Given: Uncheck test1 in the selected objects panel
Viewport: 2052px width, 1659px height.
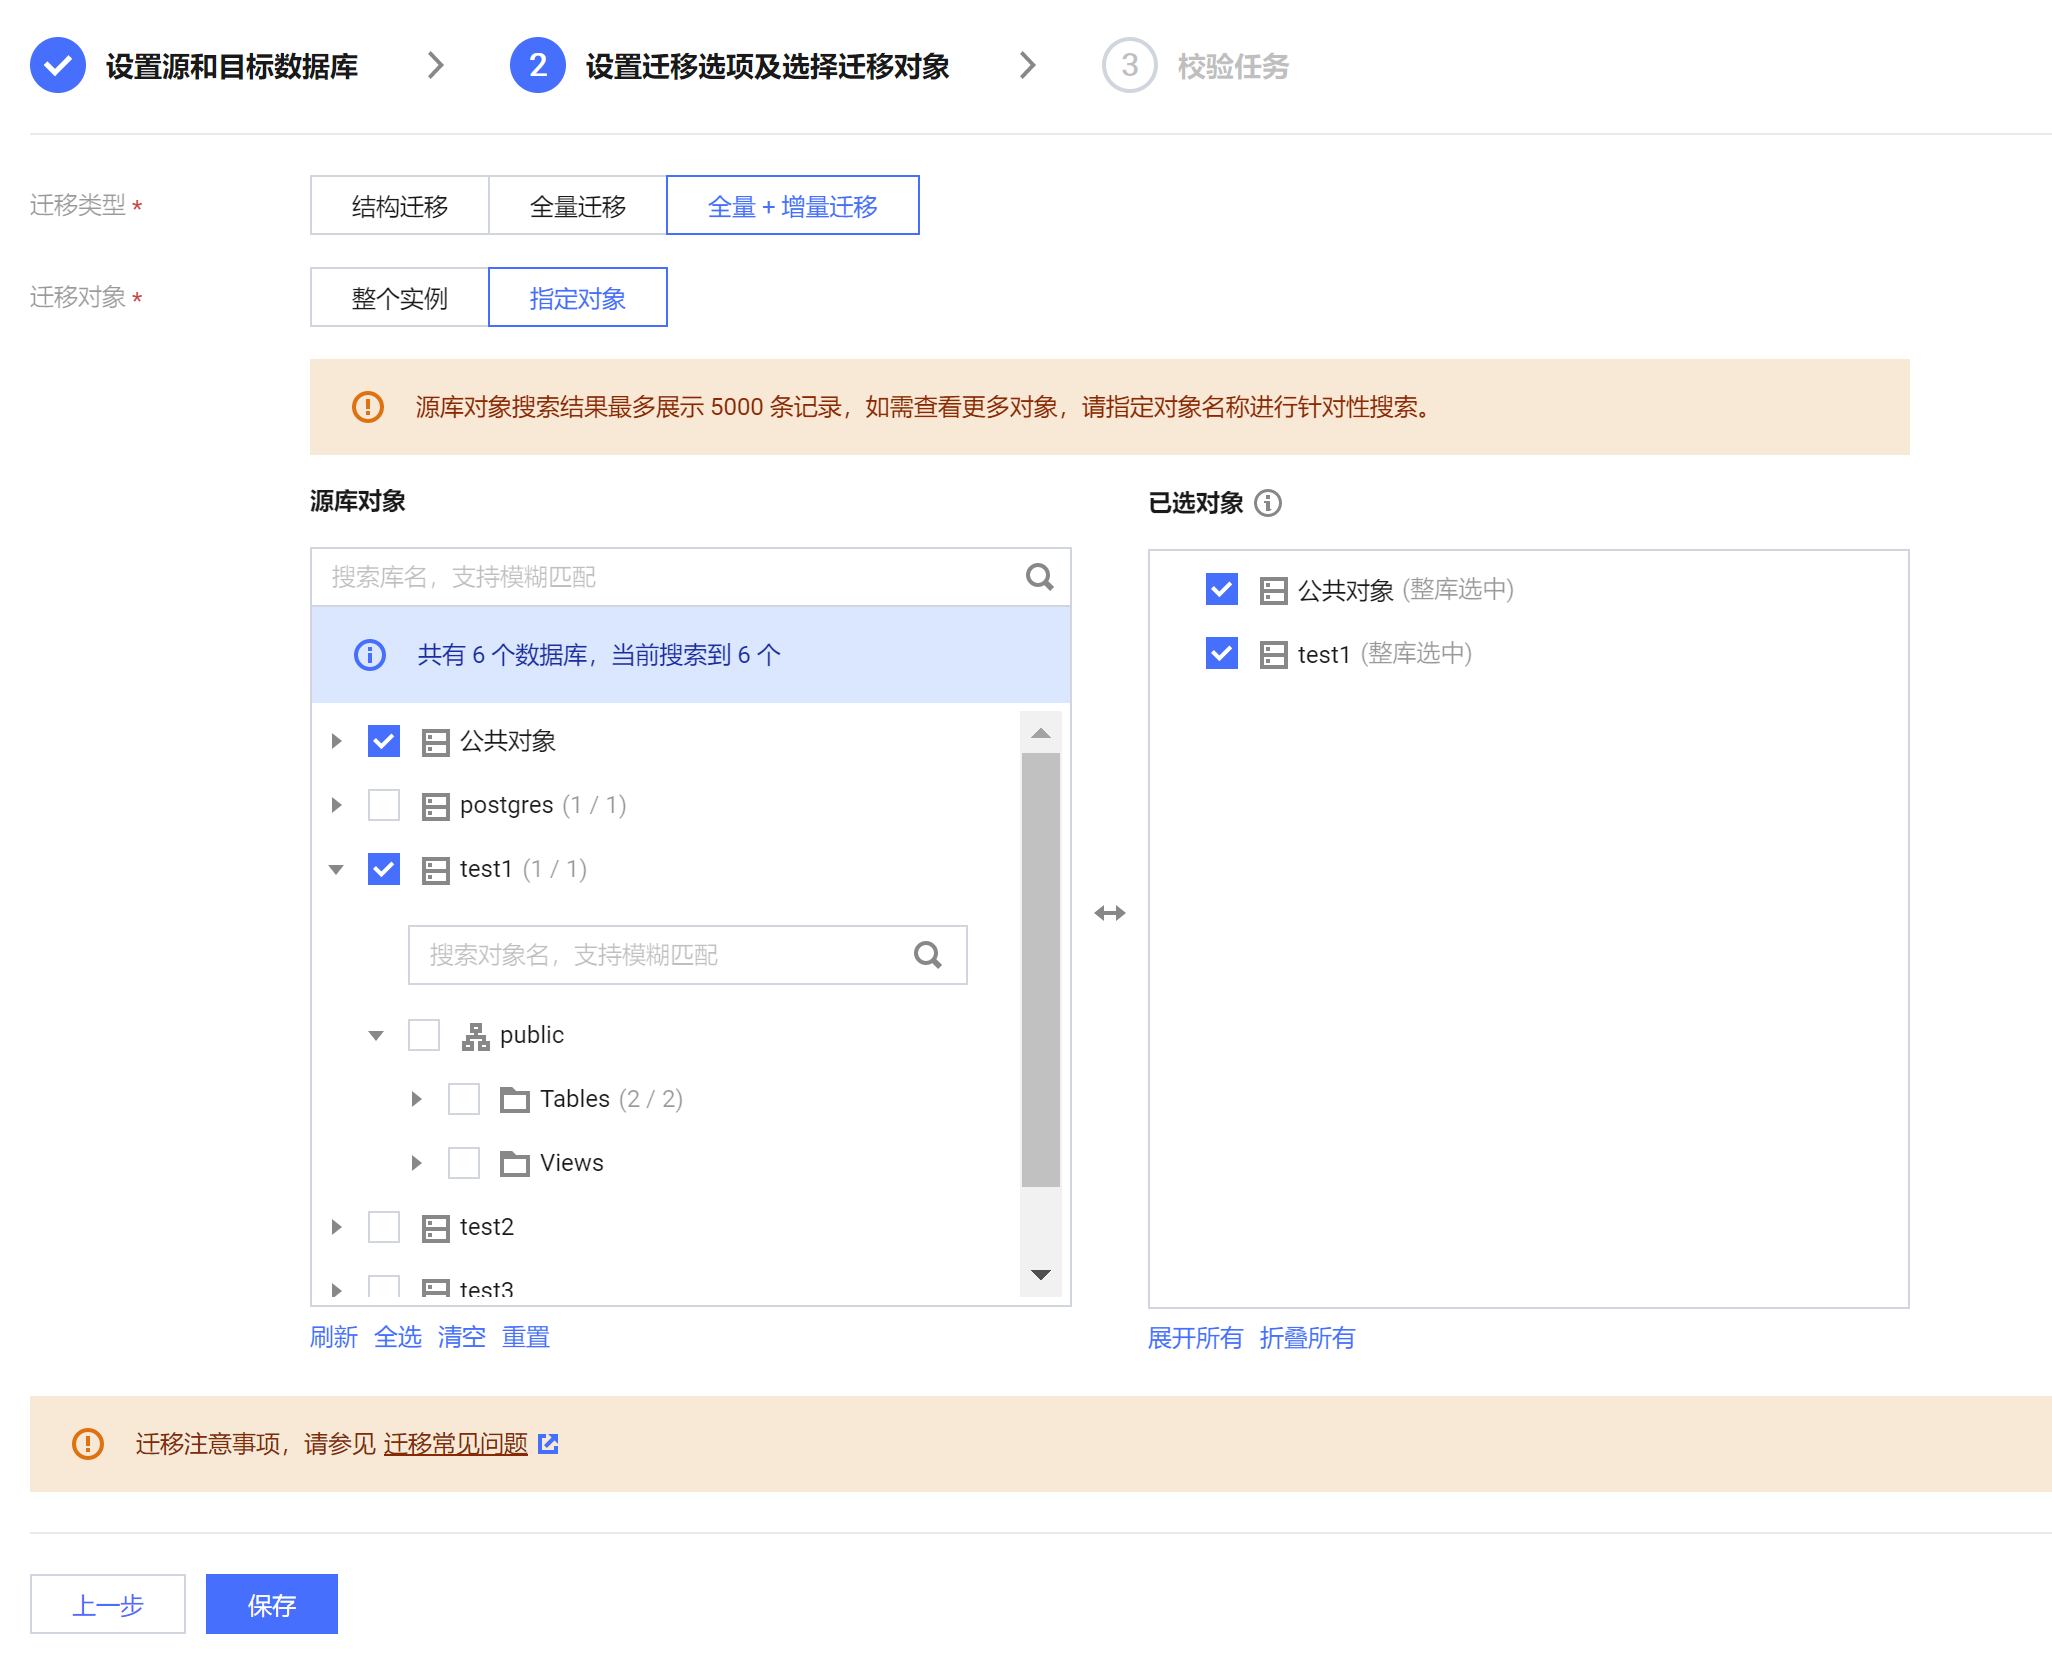Looking at the screenshot, I should tap(1221, 654).
